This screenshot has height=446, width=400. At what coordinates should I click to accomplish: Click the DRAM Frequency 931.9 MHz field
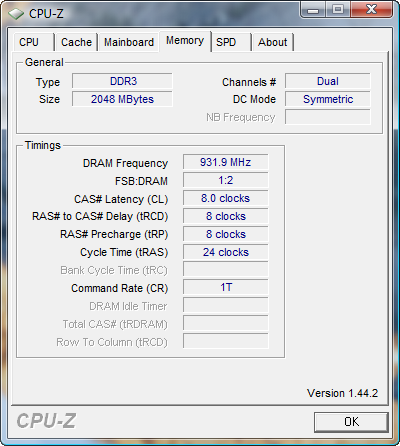[226, 162]
